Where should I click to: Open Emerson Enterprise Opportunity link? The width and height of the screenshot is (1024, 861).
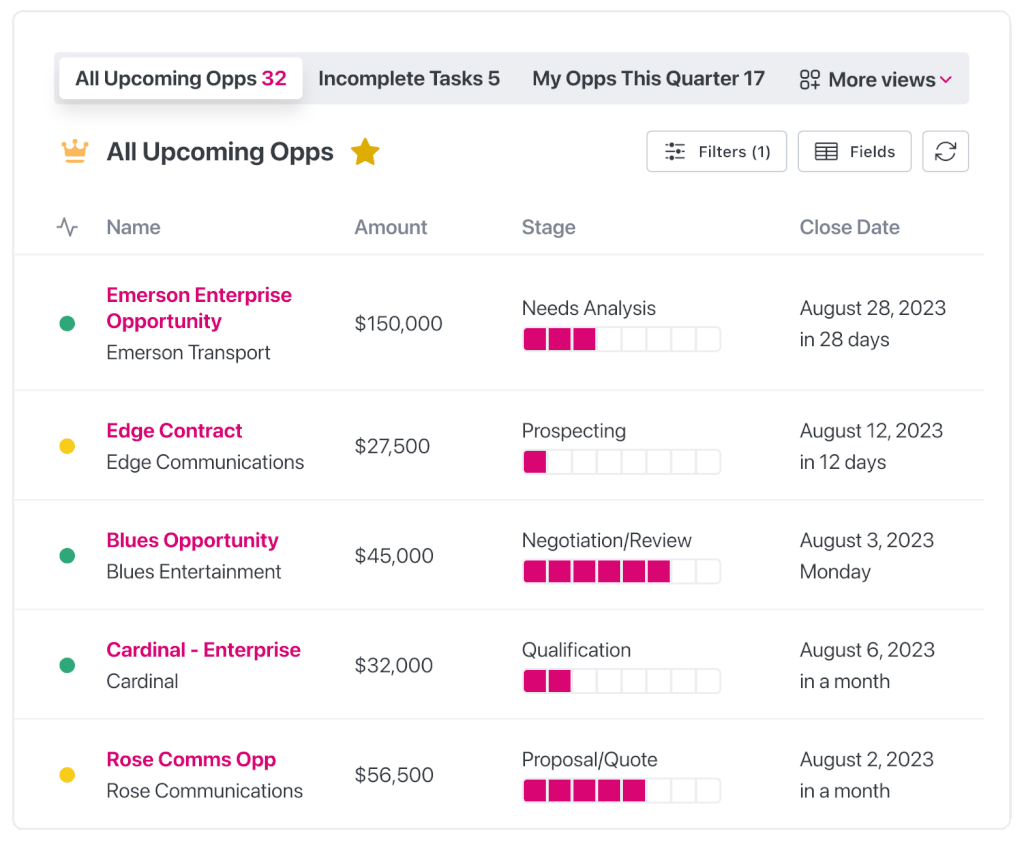tap(199, 308)
